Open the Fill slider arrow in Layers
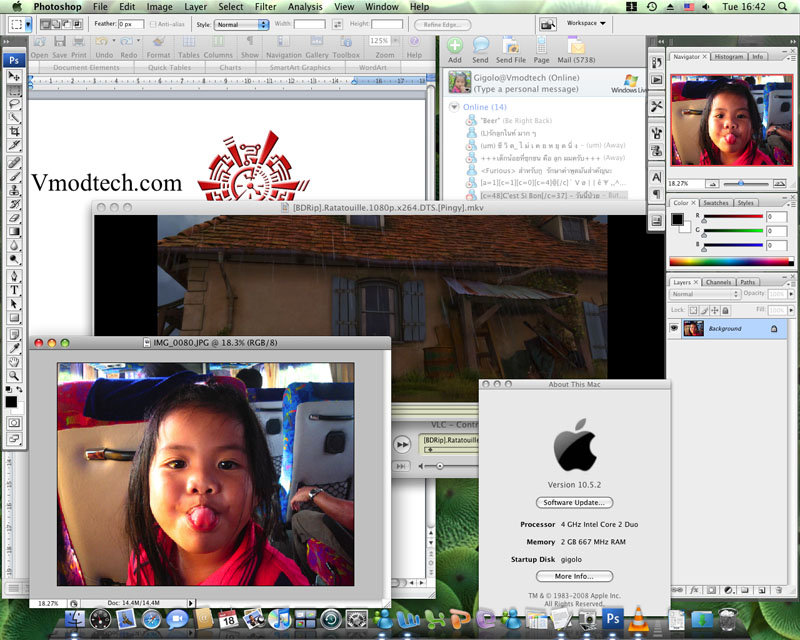Screen dimensions: 800x640 [791, 310]
